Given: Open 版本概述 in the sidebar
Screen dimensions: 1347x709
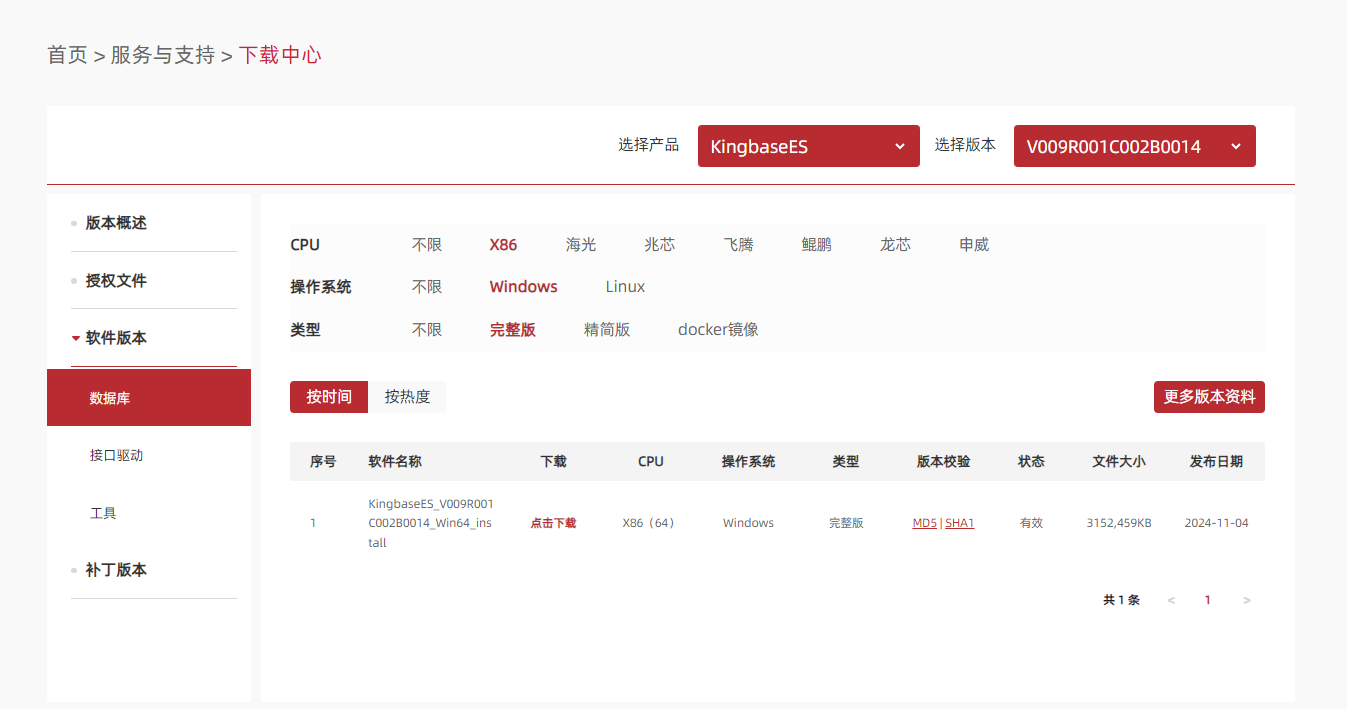Looking at the screenshot, I should coord(116,223).
